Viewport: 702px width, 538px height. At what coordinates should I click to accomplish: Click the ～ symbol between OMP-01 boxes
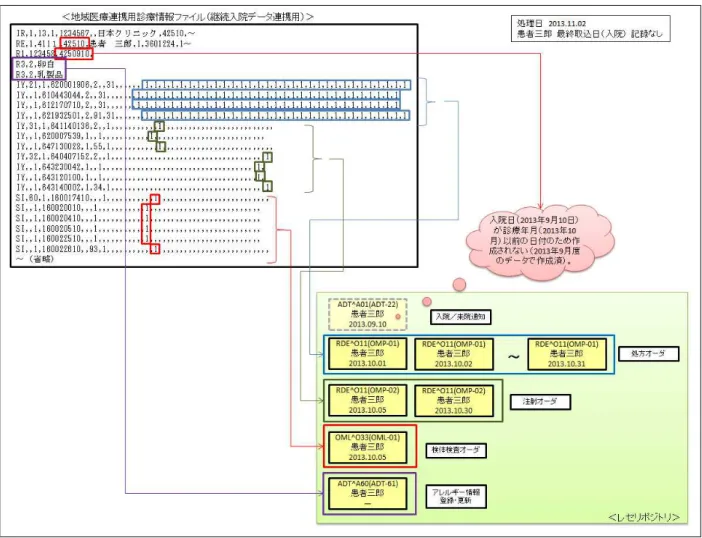(514, 357)
